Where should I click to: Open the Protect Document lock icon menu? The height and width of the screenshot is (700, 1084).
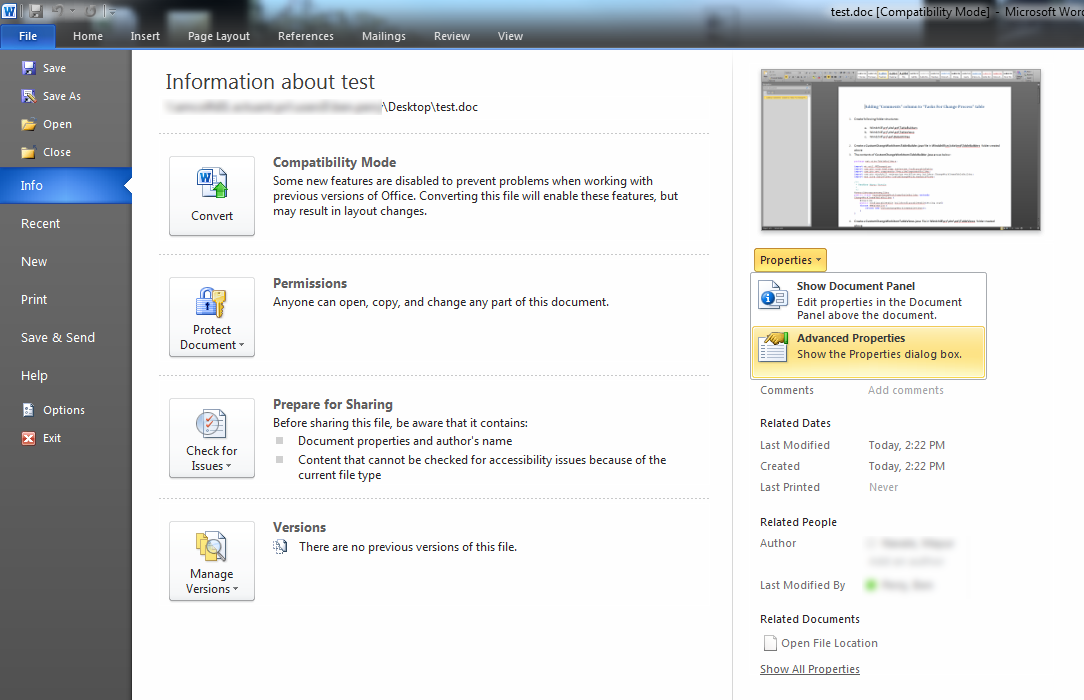click(x=212, y=317)
